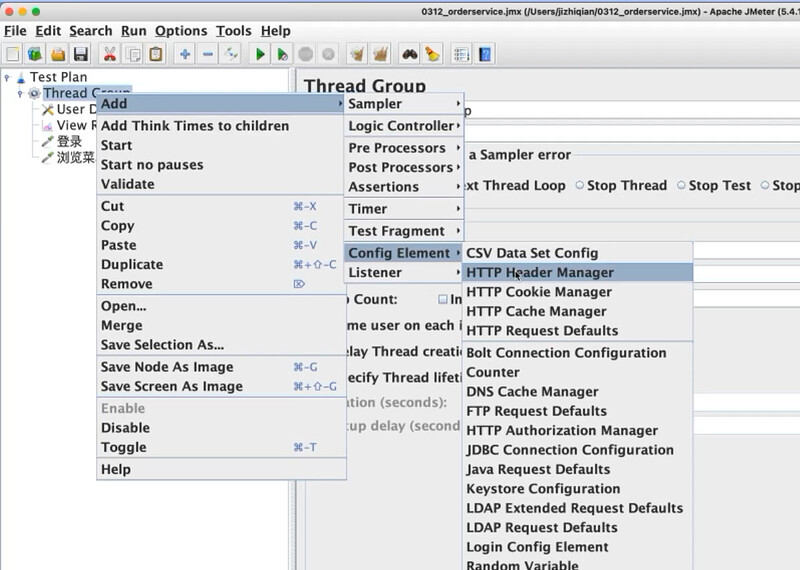
Task: Choose Toggle in context menu
Action: [221, 448]
